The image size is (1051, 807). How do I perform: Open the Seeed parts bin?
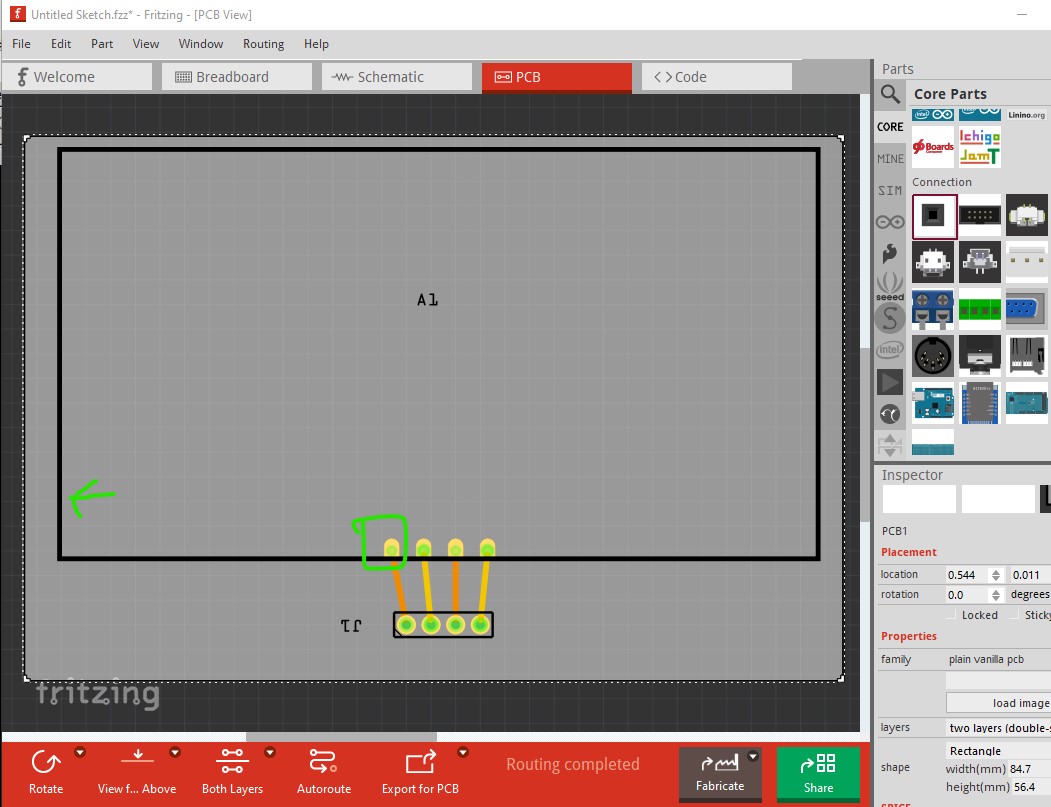[890, 286]
